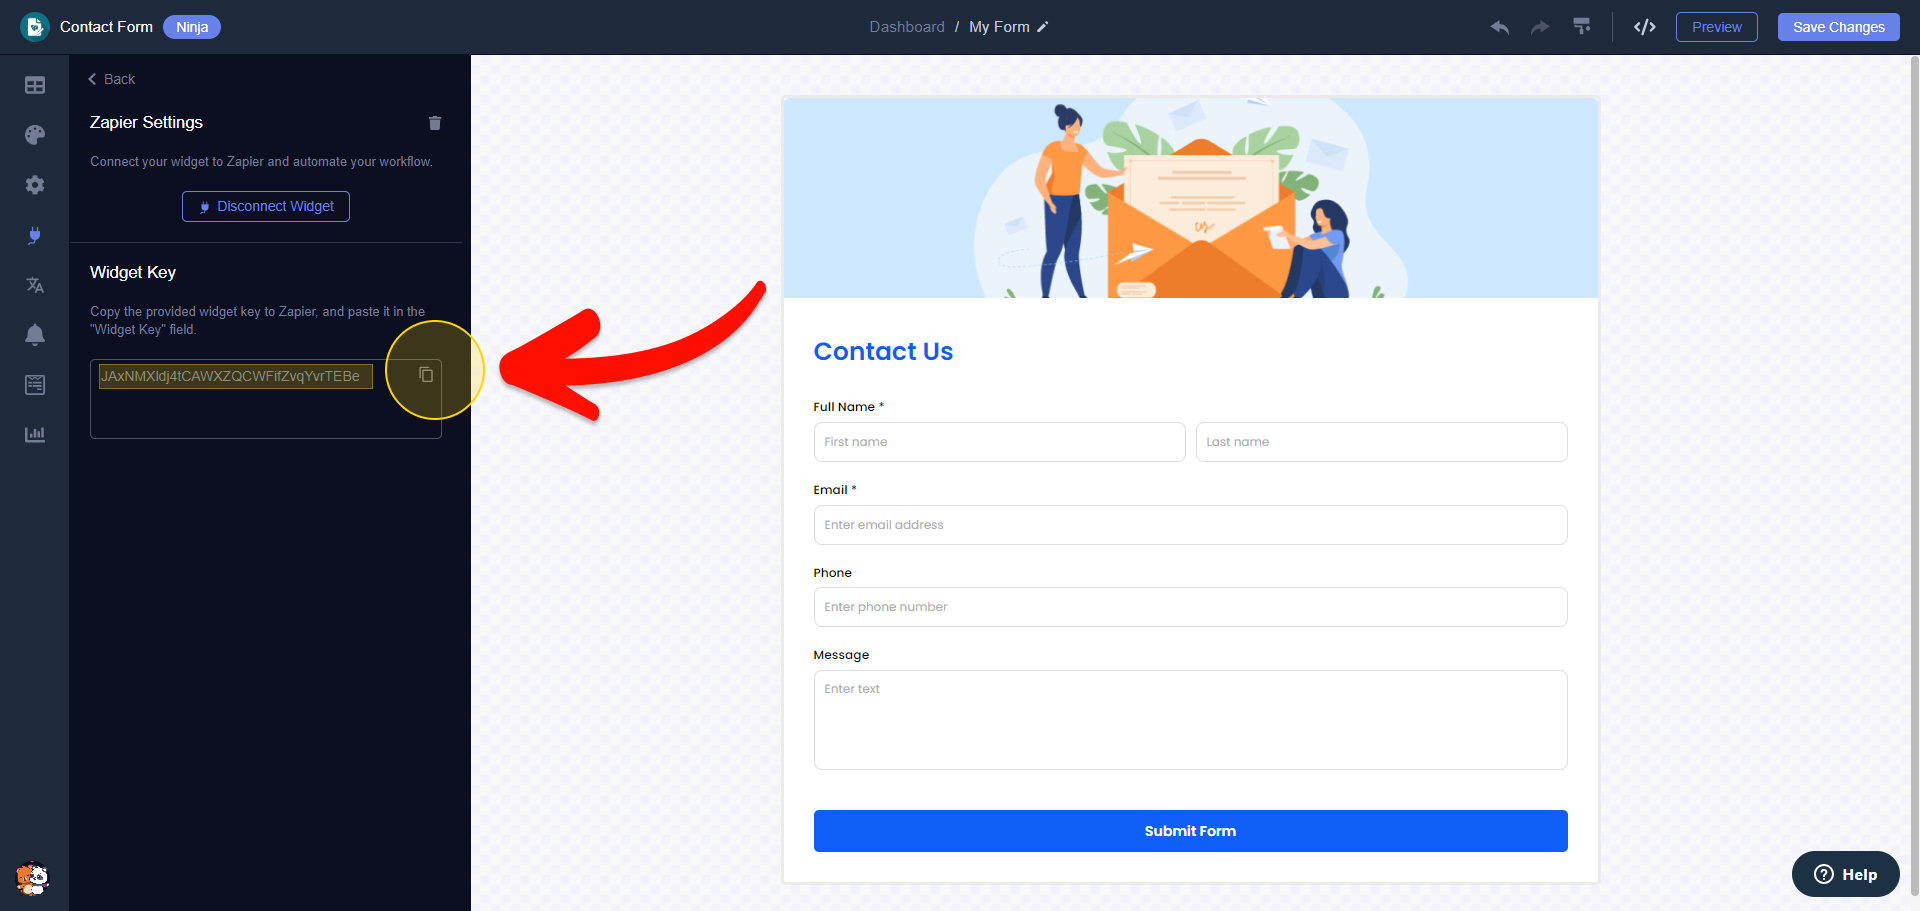The image size is (1920, 911).
Task: Open the form submissions list icon
Action: 35,385
